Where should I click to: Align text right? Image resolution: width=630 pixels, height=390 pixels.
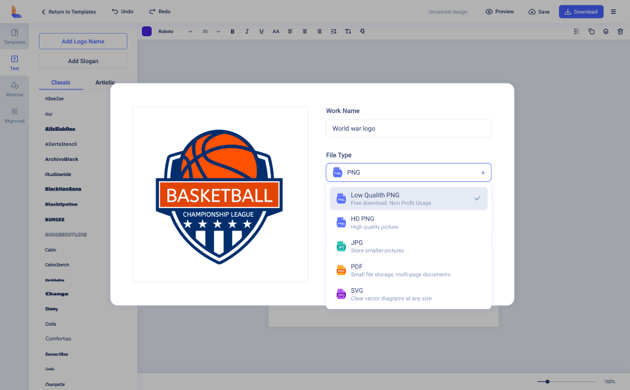319,31
